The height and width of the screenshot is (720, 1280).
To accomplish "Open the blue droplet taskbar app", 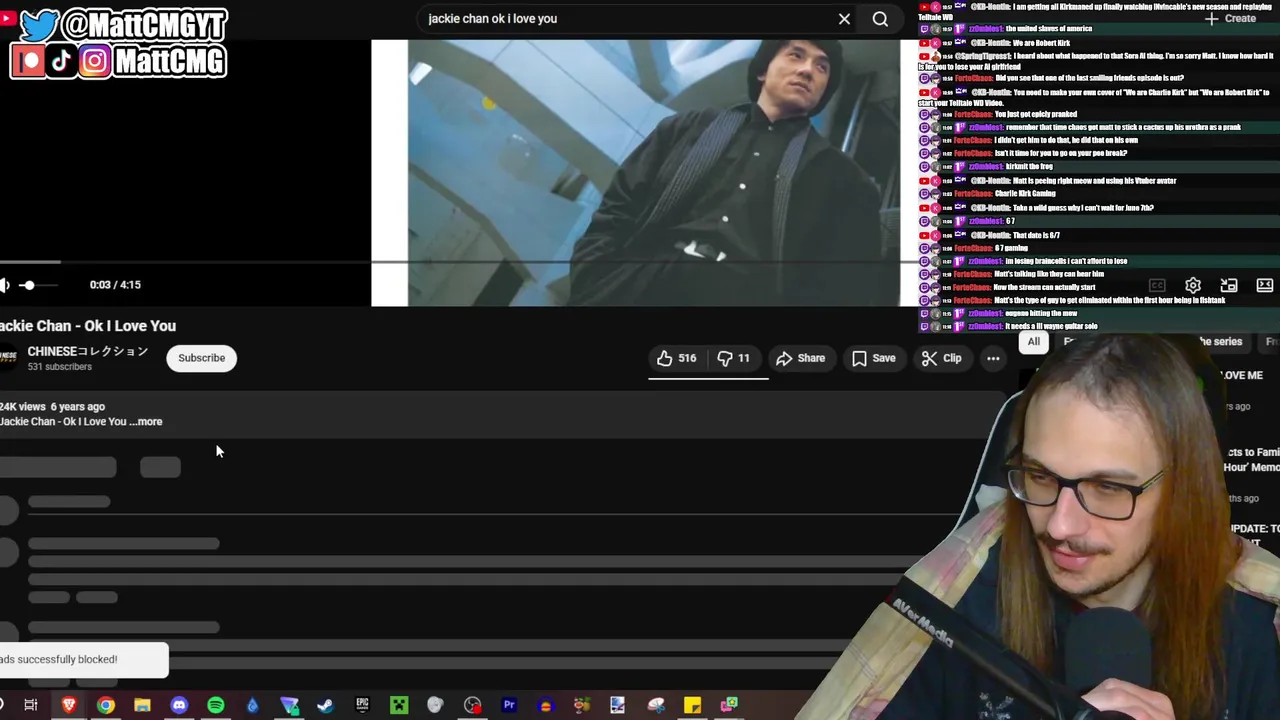I will pos(252,706).
